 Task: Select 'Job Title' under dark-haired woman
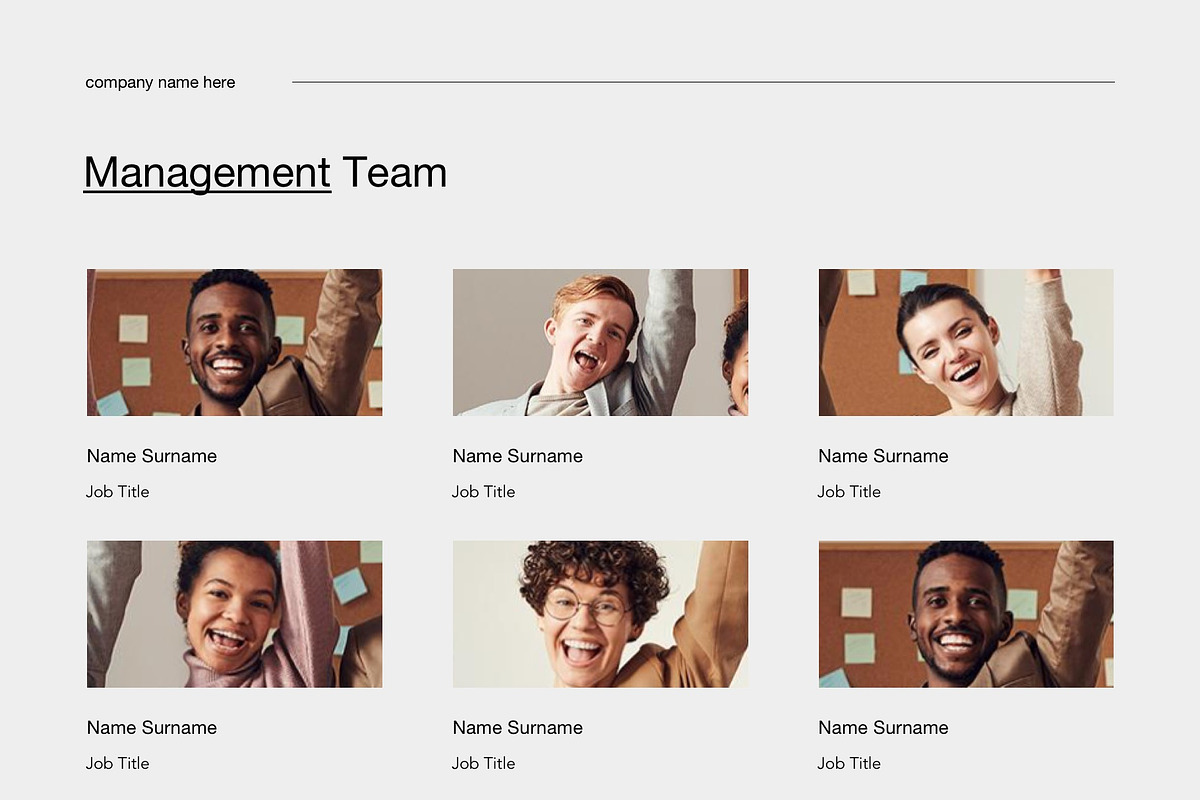(850, 492)
